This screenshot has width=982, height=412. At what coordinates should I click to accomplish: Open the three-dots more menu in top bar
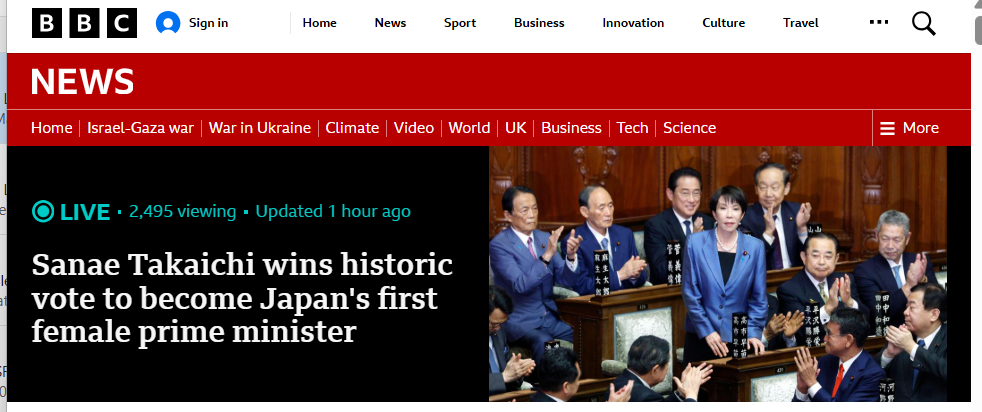pyautogui.click(x=879, y=22)
